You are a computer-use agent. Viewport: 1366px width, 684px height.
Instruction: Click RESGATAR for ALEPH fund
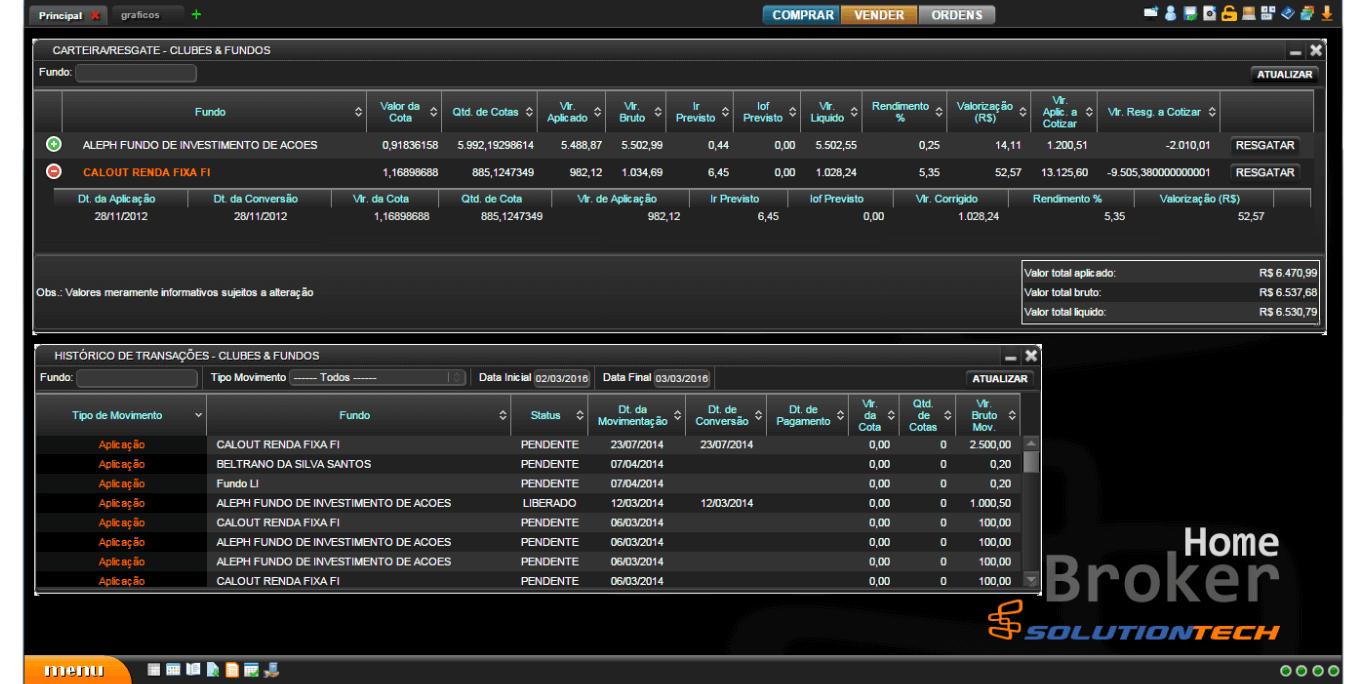1265,145
